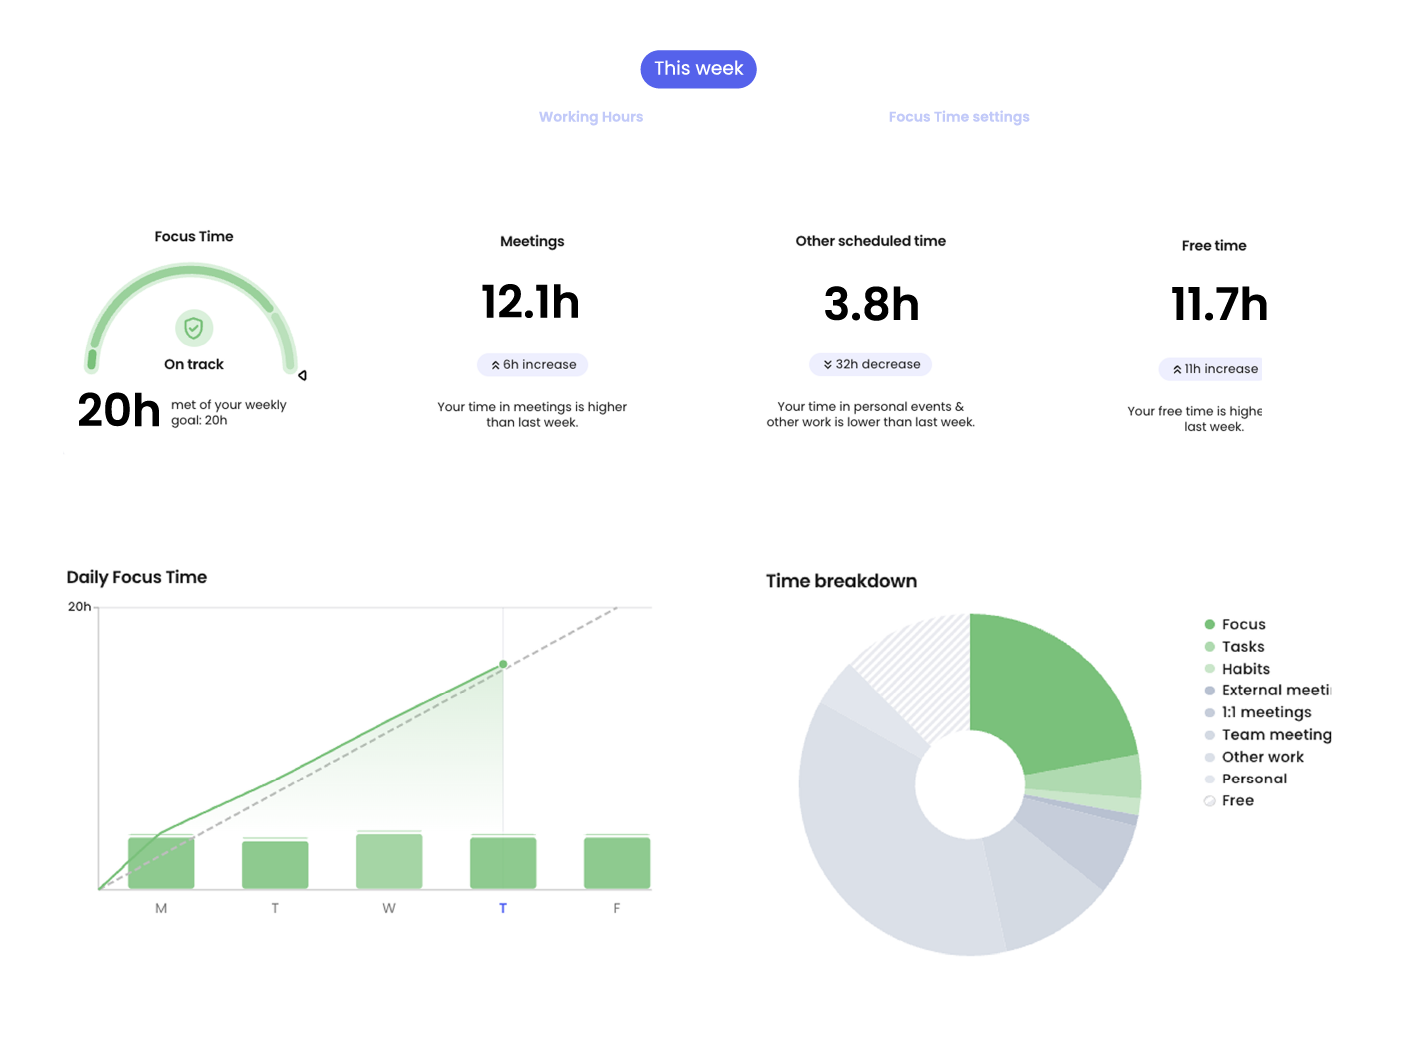This screenshot has width=1407, height=1040.
Task: Toggle Team meeting legend entry
Action: click(1275, 734)
